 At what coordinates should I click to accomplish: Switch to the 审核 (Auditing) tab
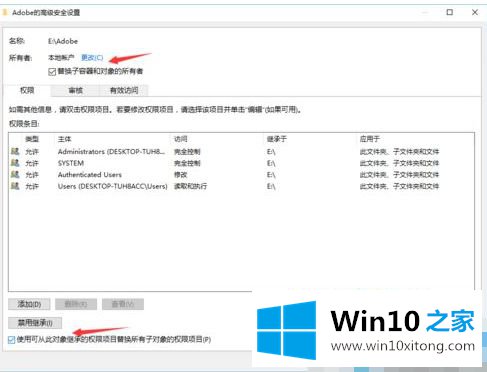75,90
